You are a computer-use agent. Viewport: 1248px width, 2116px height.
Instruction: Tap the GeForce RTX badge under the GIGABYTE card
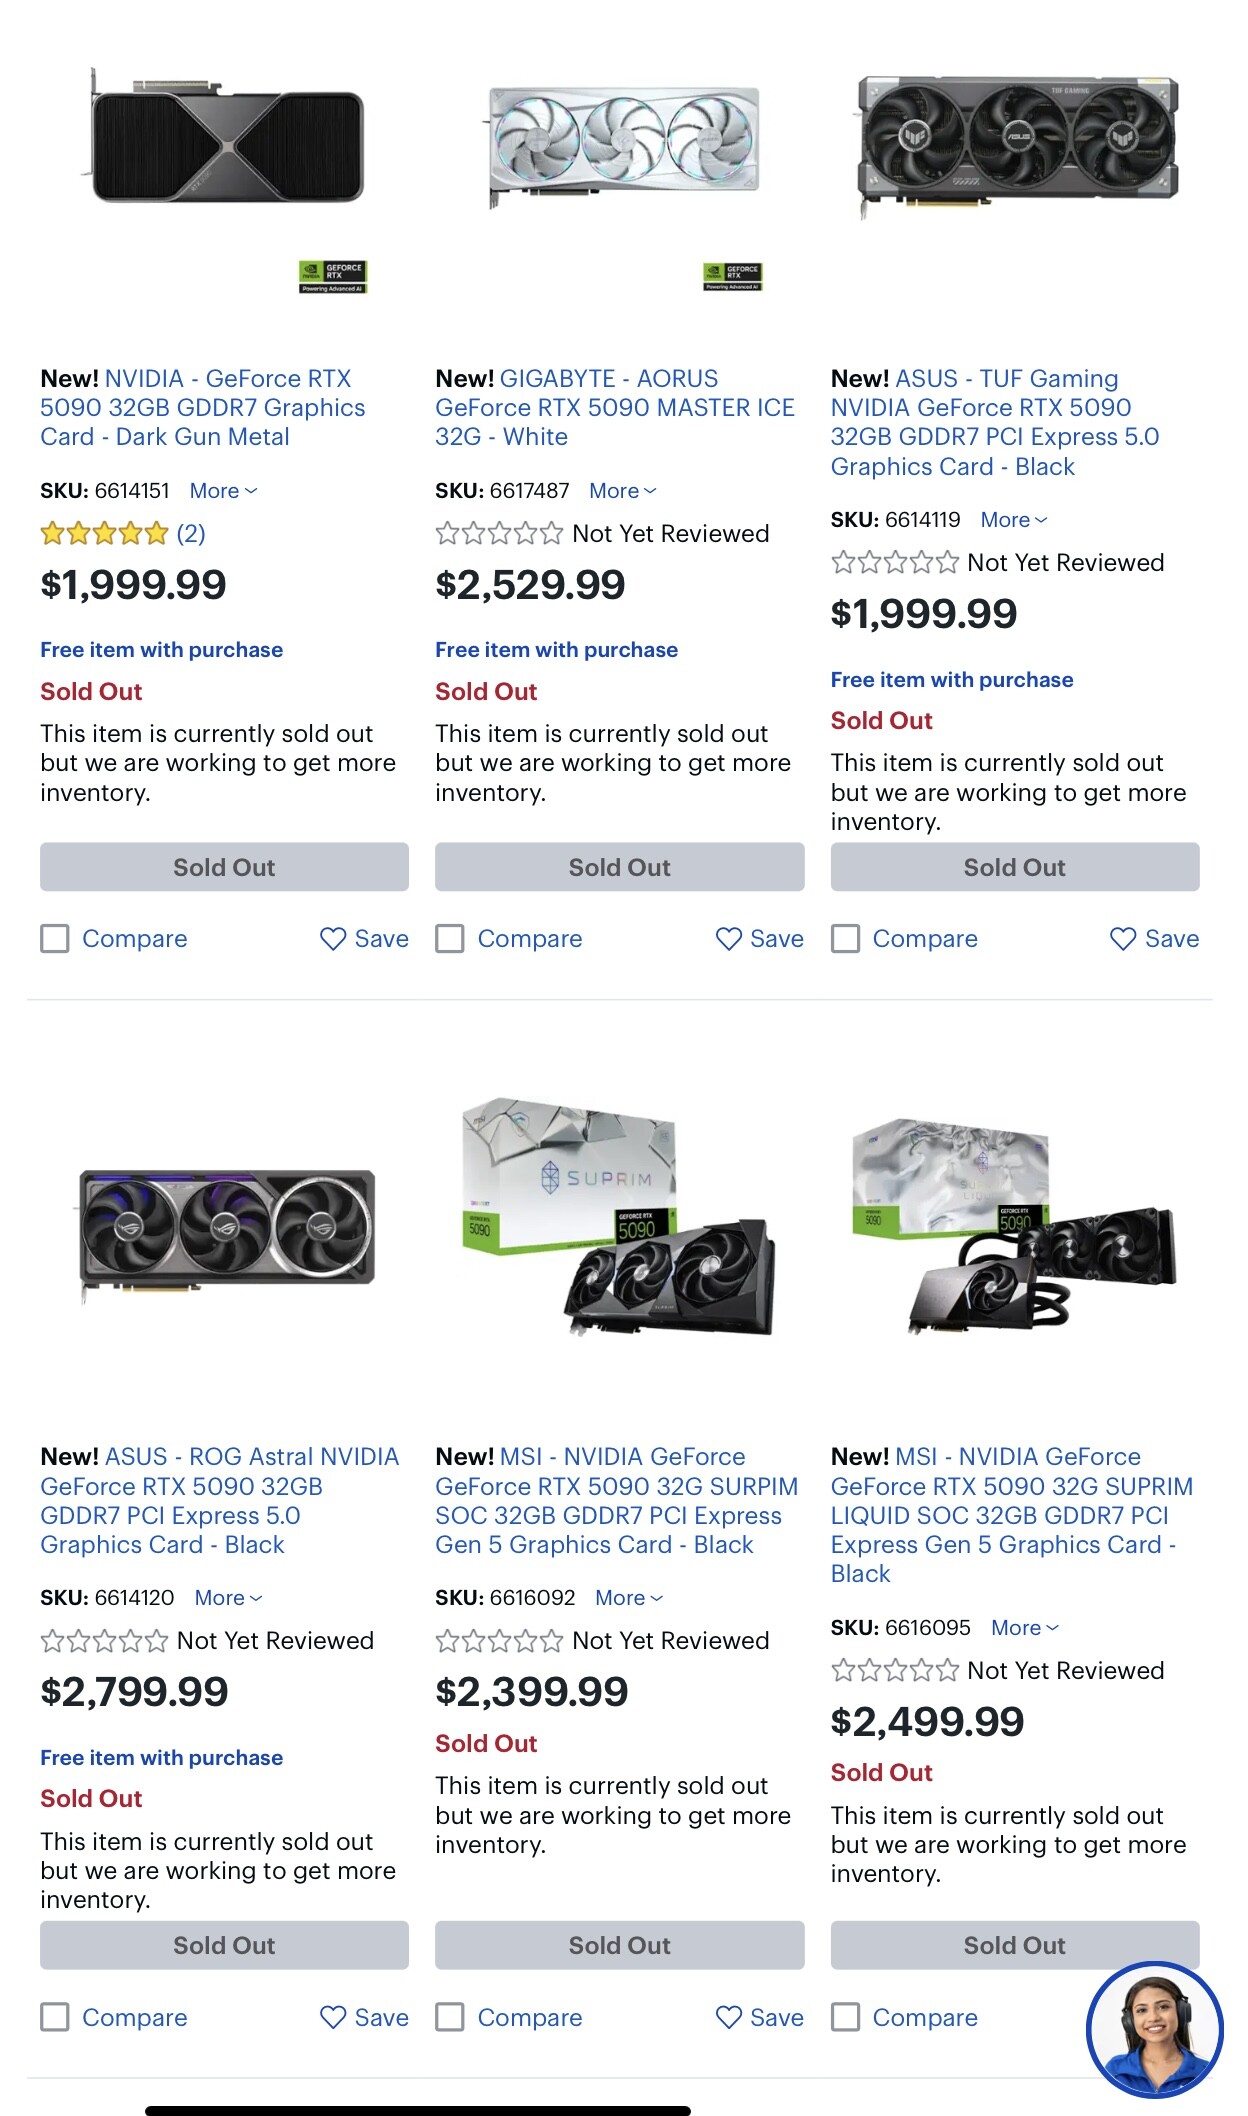coord(732,277)
